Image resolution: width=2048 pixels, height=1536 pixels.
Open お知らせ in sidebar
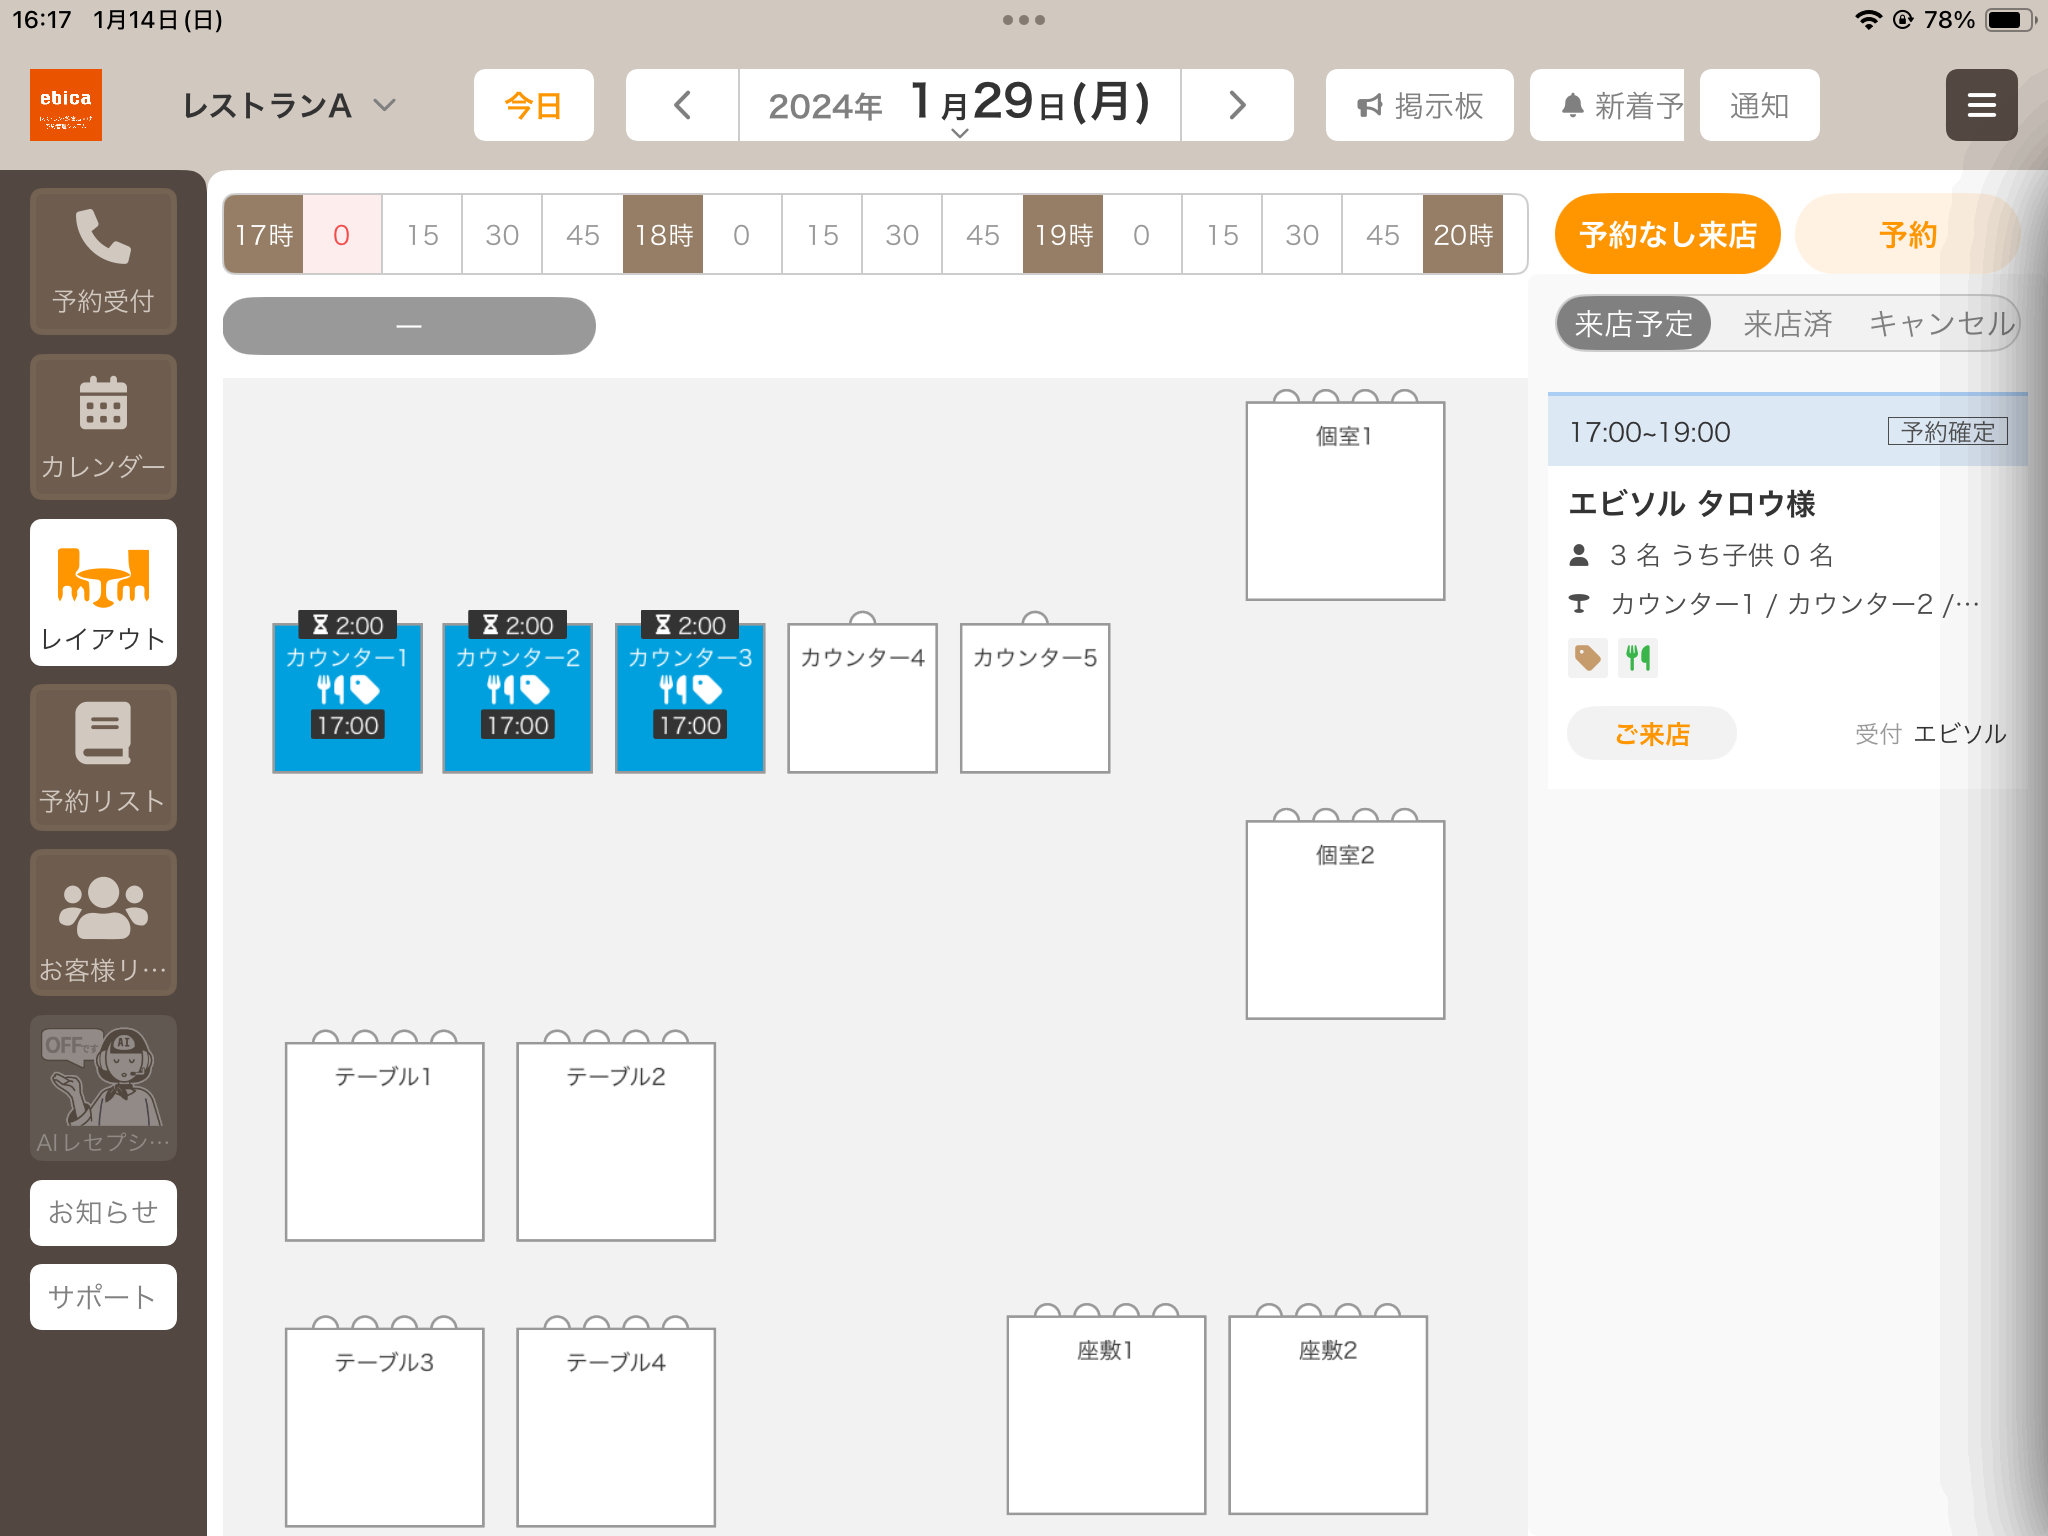tap(103, 1212)
